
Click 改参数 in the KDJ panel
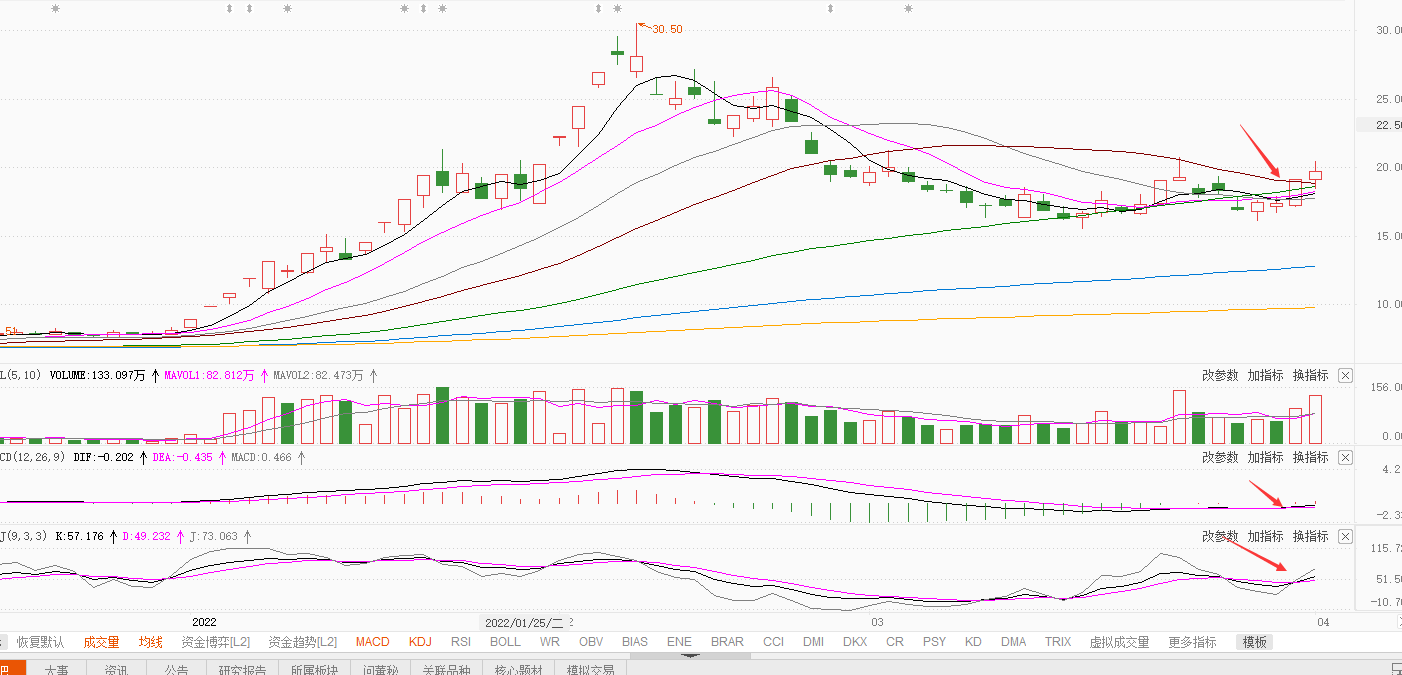coord(1220,537)
